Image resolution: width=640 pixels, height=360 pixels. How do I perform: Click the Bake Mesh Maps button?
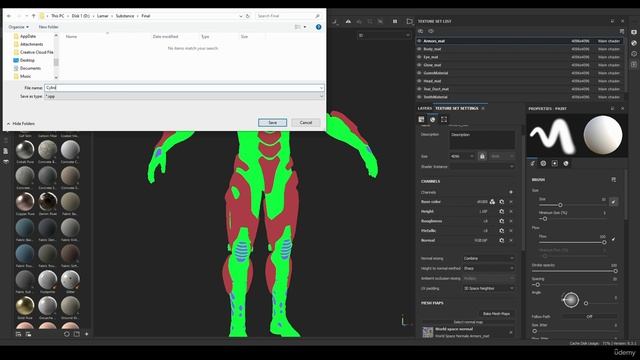[x=496, y=313]
